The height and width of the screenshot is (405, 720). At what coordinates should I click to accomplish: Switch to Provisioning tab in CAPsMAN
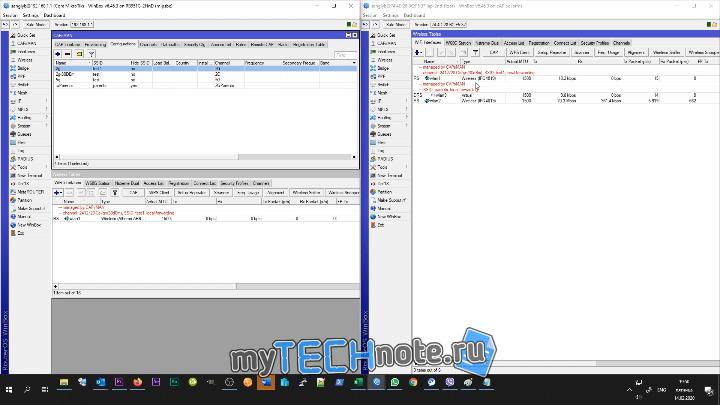click(96, 45)
